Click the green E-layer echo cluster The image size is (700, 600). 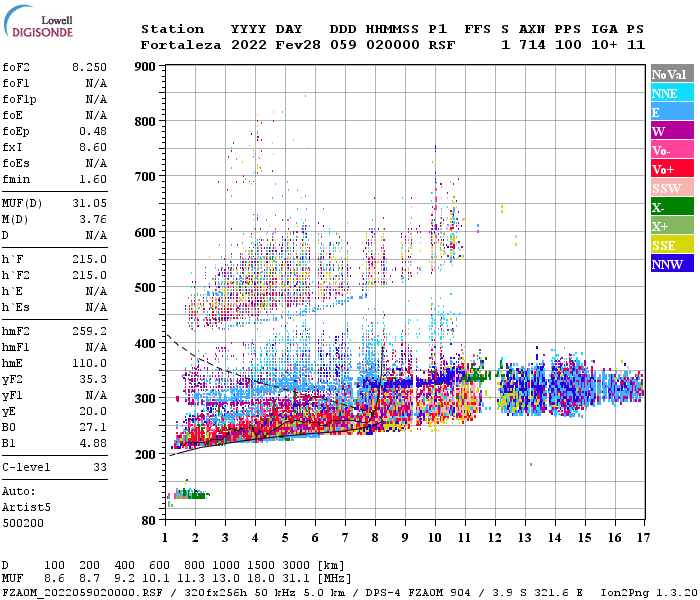pyautogui.click(x=191, y=494)
